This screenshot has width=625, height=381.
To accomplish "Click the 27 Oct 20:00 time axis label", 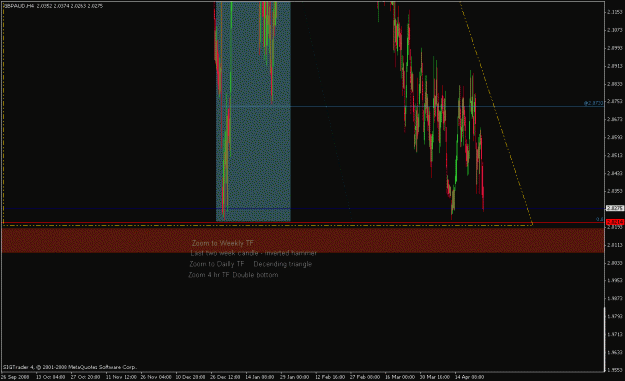I will (x=85, y=377).
